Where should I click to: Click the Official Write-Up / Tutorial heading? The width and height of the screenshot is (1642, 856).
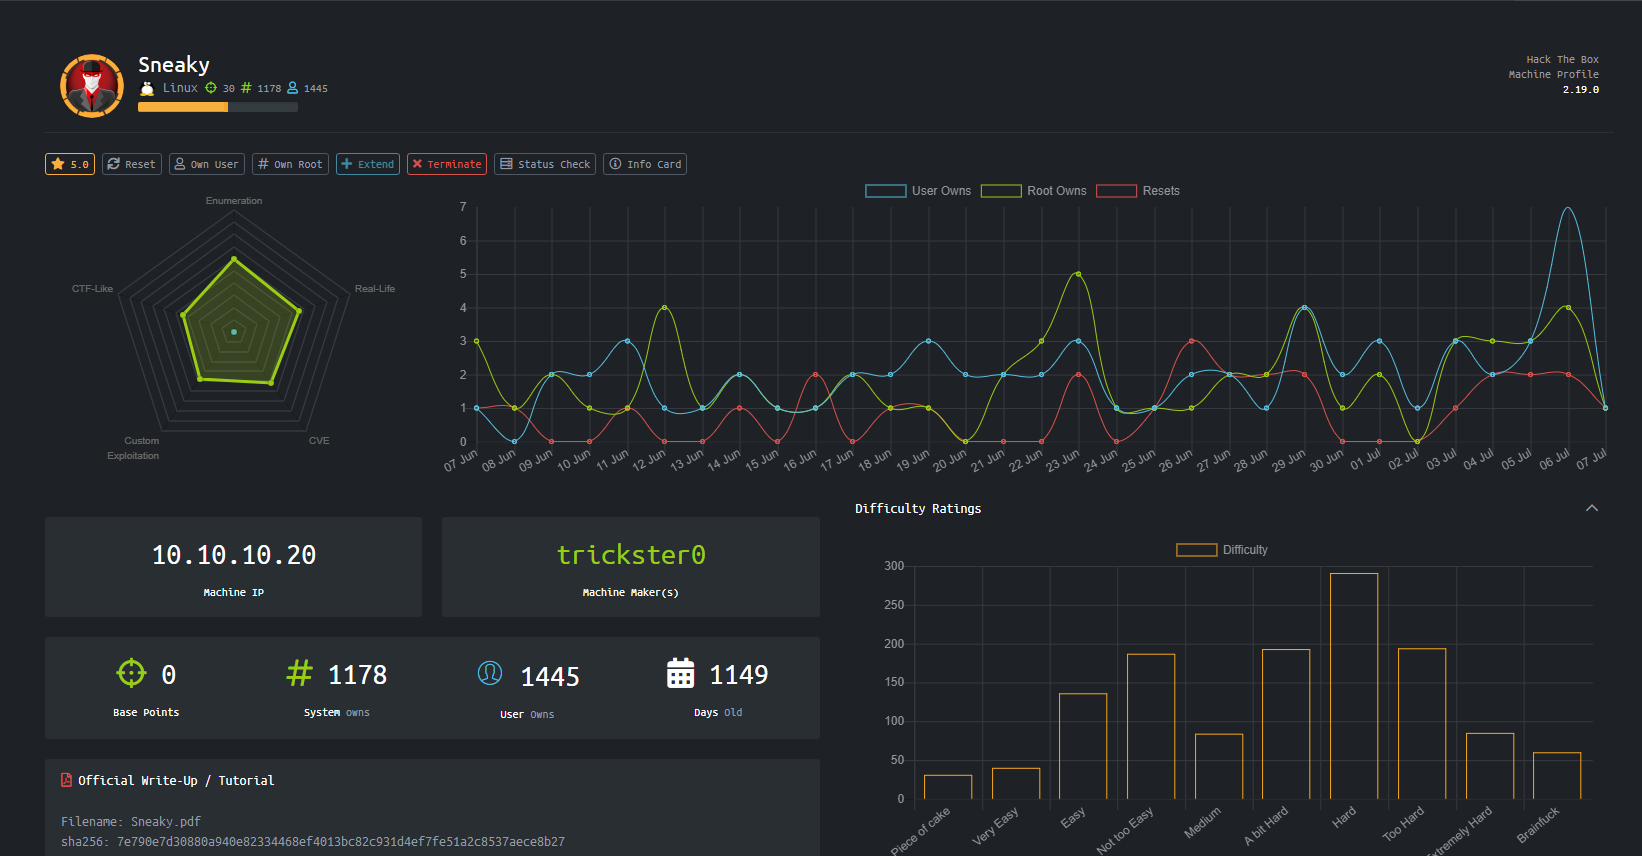coord(176,780)
